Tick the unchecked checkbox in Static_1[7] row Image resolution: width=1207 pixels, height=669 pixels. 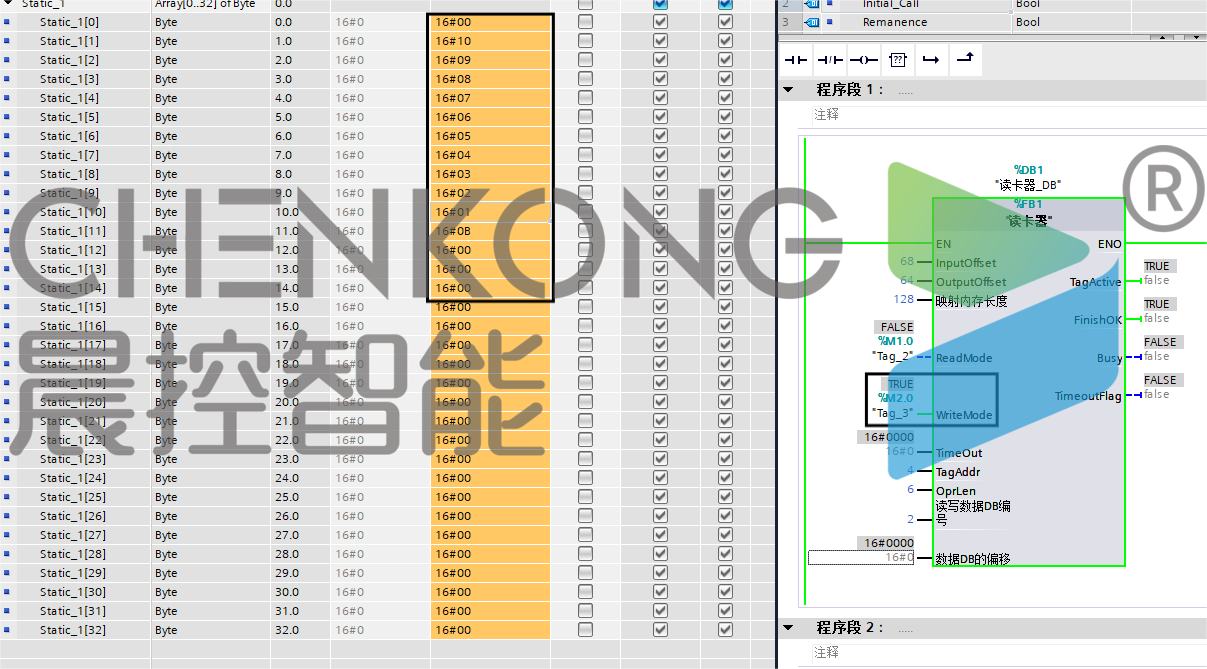[585, 155]
